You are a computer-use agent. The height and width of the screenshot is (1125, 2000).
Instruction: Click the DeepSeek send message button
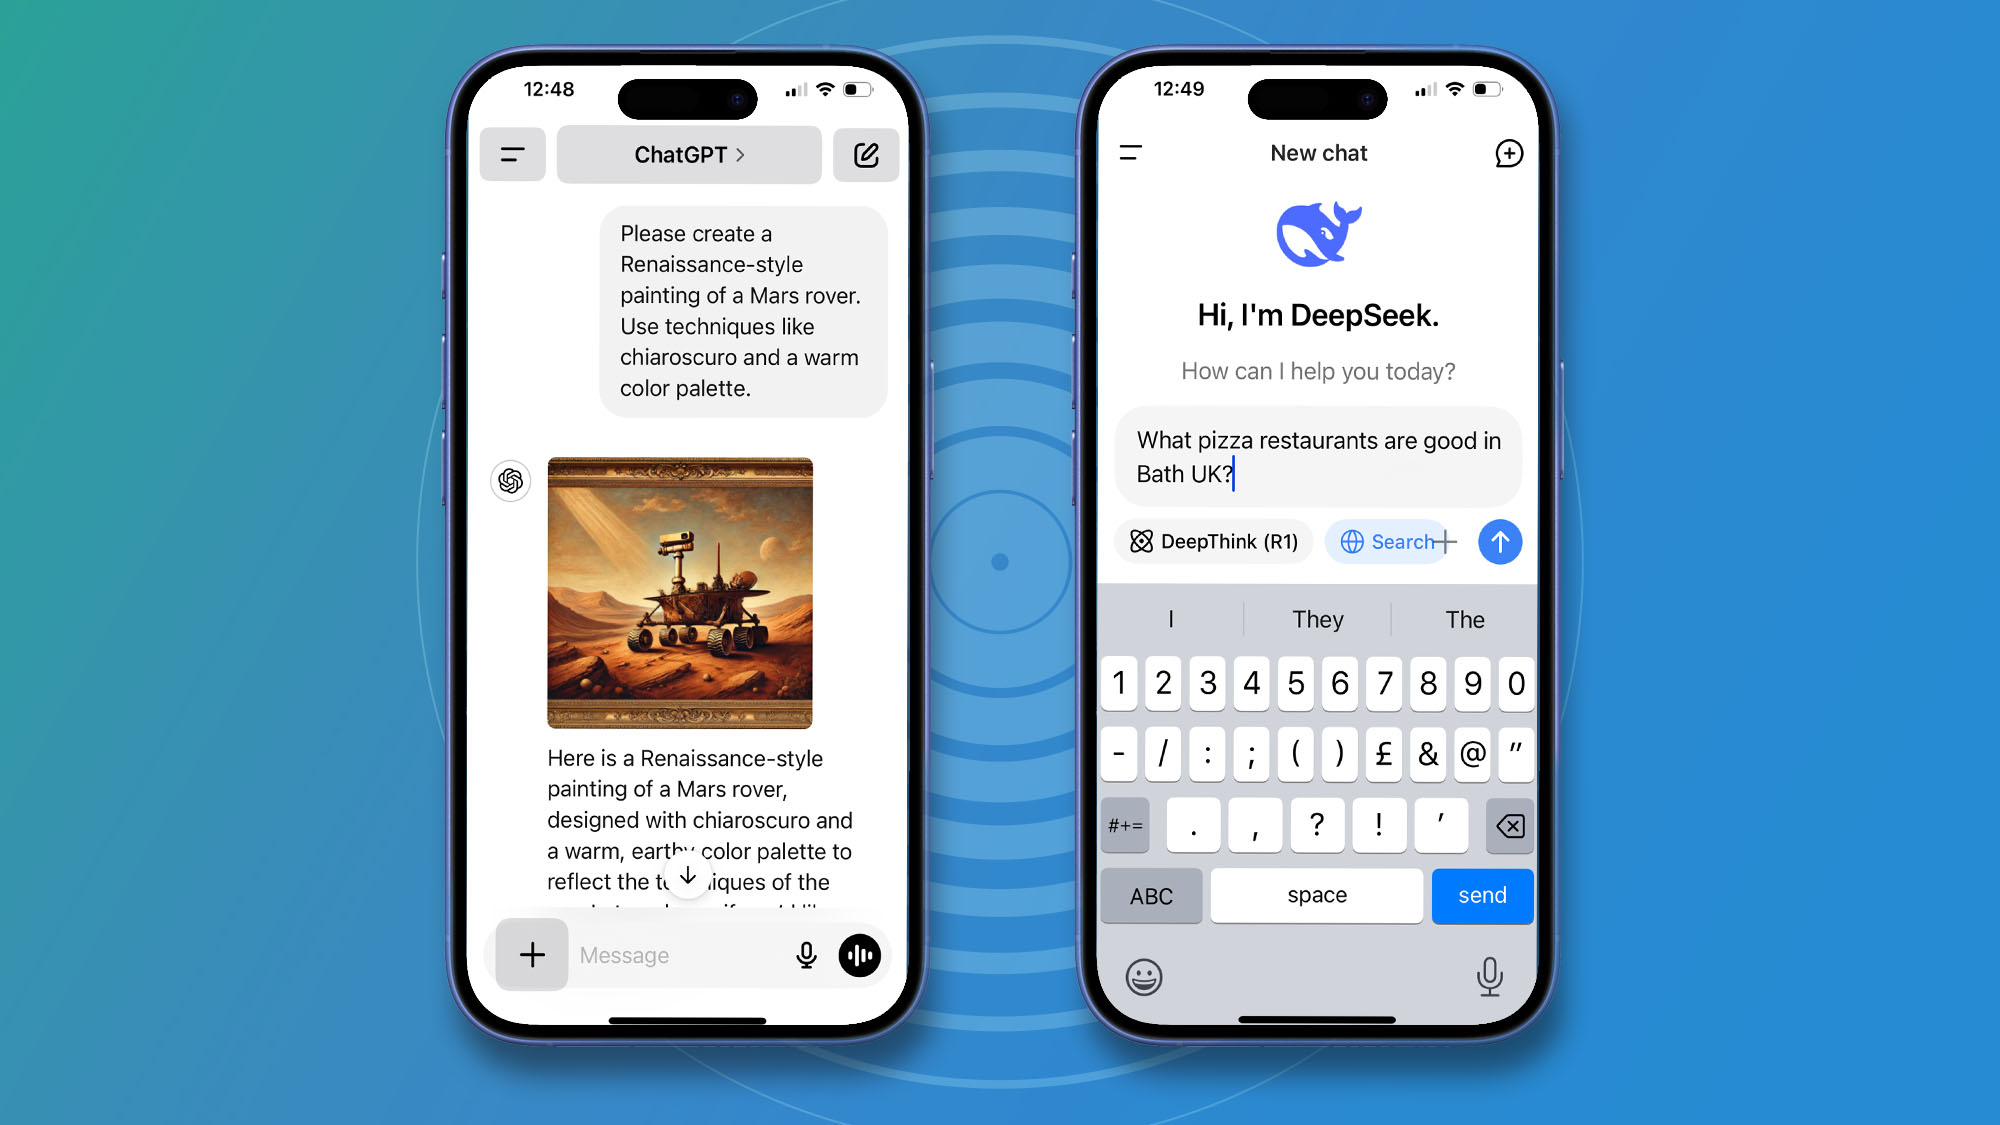tap(1499, 541)
